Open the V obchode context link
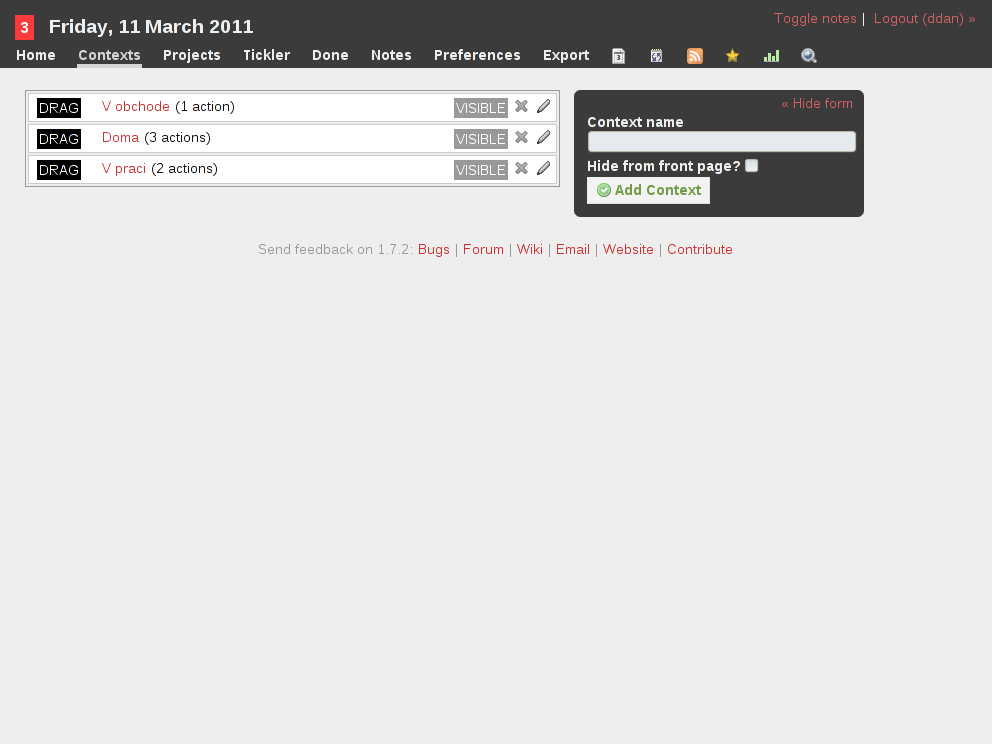This screenshot has height=744, width=992. pyautogui.click(x=136, y=106)
